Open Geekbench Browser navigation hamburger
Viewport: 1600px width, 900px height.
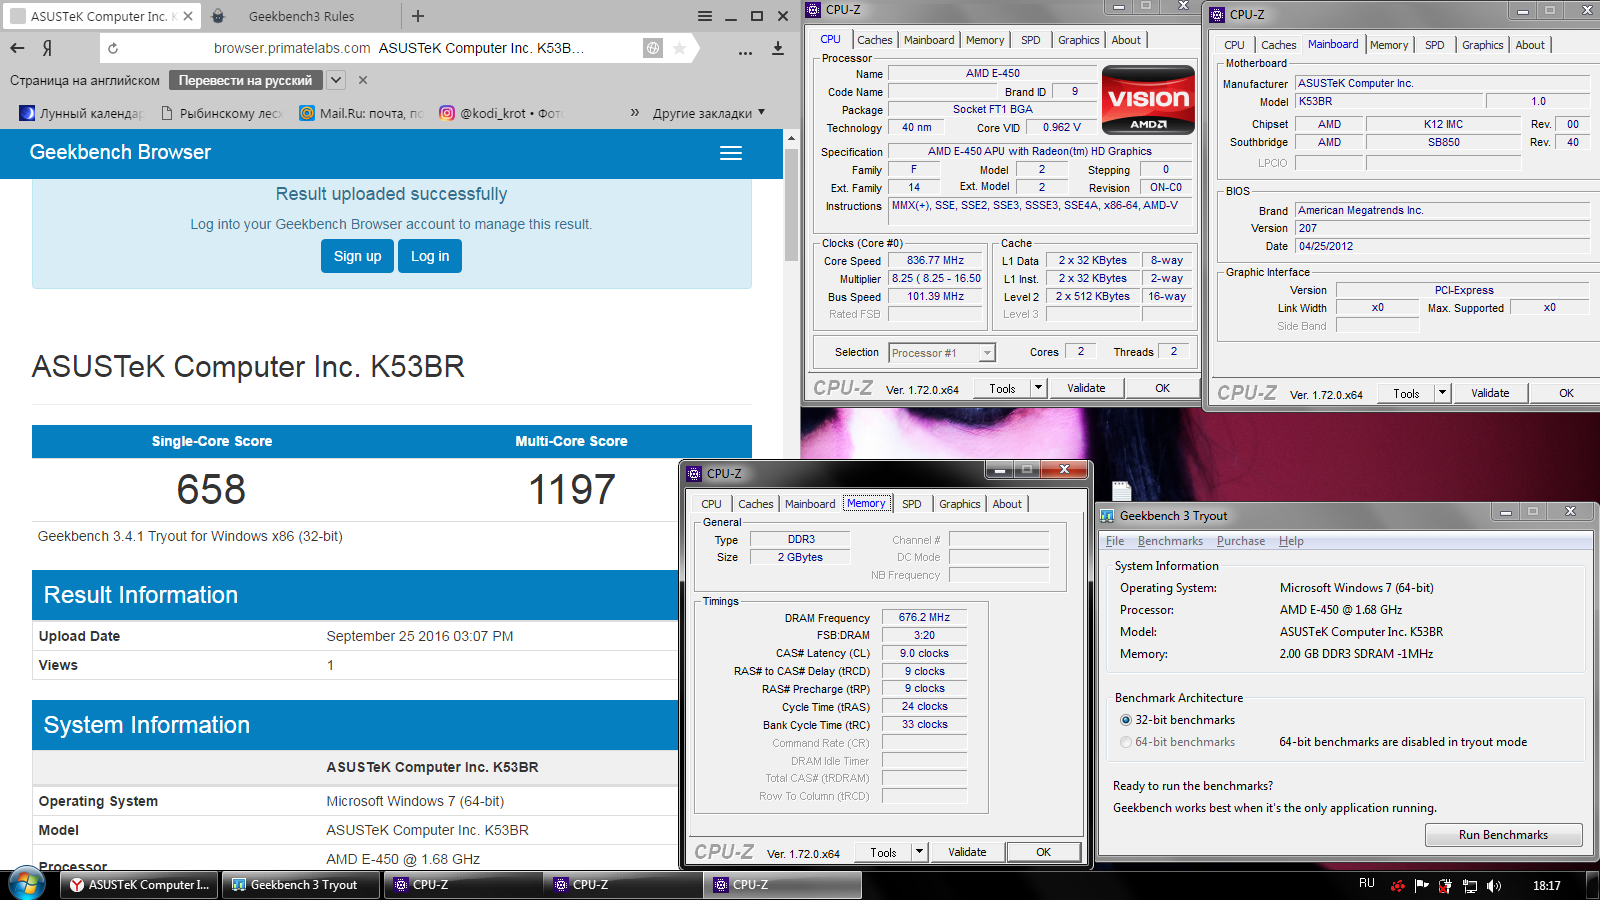(x=731, y=153)
